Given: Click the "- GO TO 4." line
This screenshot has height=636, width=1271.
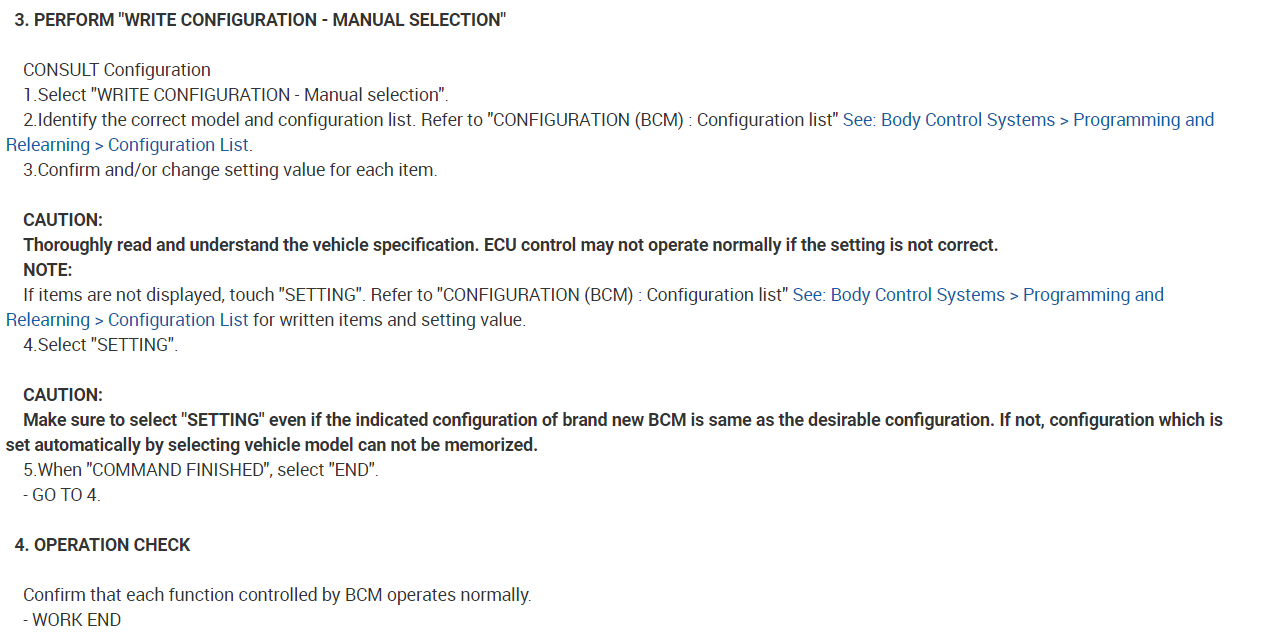Looking at the screenshot, I should pyautogui.click(x=62, y=495).
